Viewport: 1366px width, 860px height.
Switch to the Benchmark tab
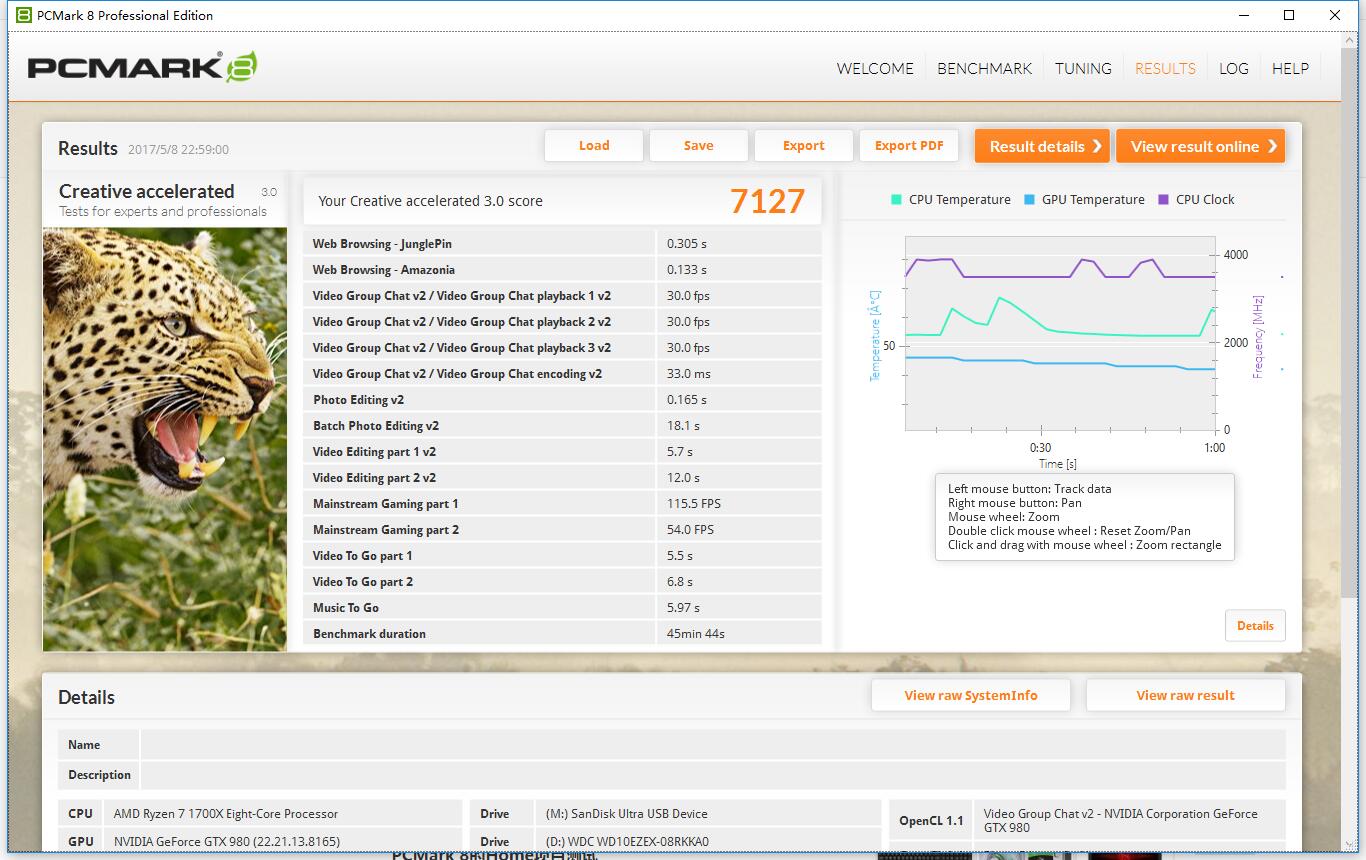pyautogui.click(x=984, y=68)
